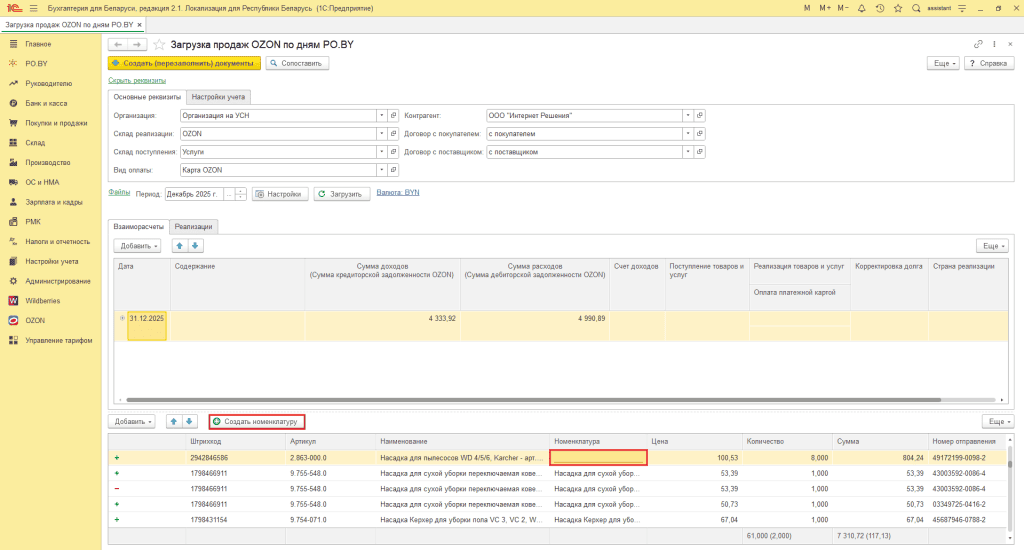This screenshot has height=550, width=1024.
Task: Open ОС и НМА section
Action: (42, 182)
